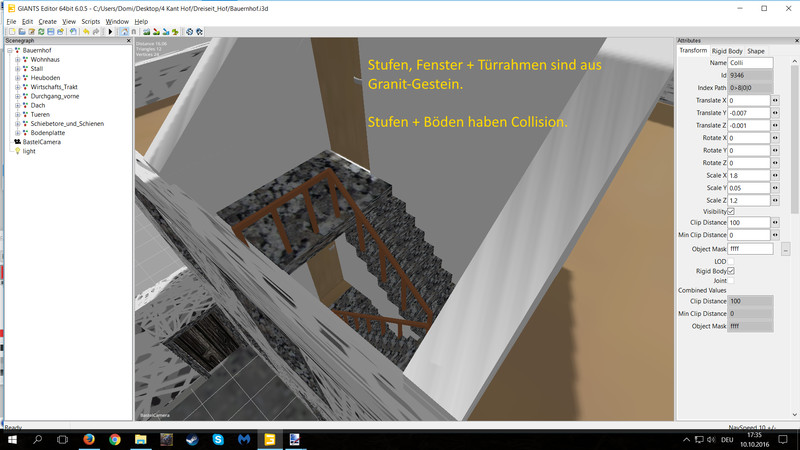This screenshot has height=450, width=800.
Task: Click the Steam icon in taskbar
Action: pyautogui.click(x=192, y=439)
